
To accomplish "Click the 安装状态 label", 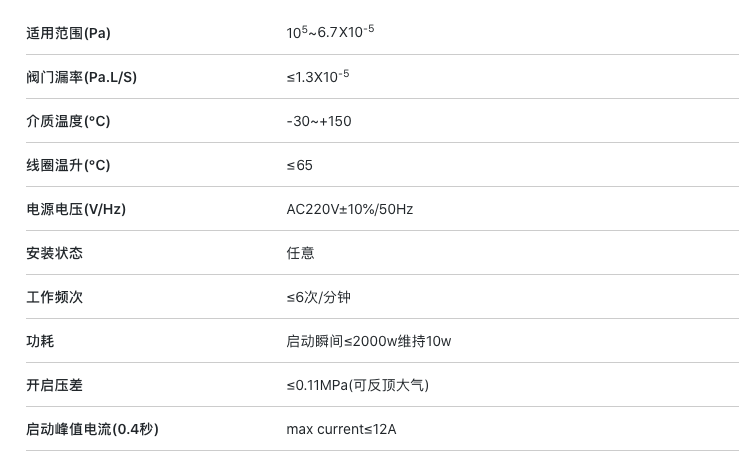I will coord(55,253).
